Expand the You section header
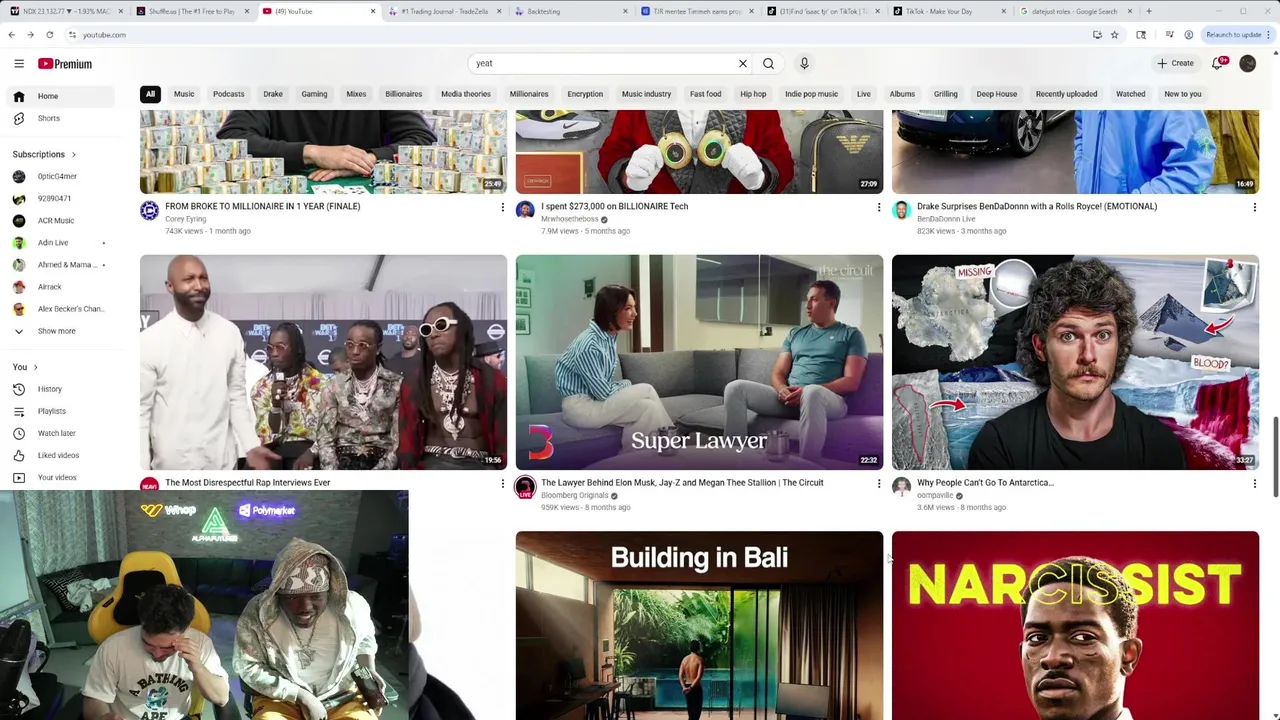Viewport: 1280px width, 720px height. click(25, 367)
